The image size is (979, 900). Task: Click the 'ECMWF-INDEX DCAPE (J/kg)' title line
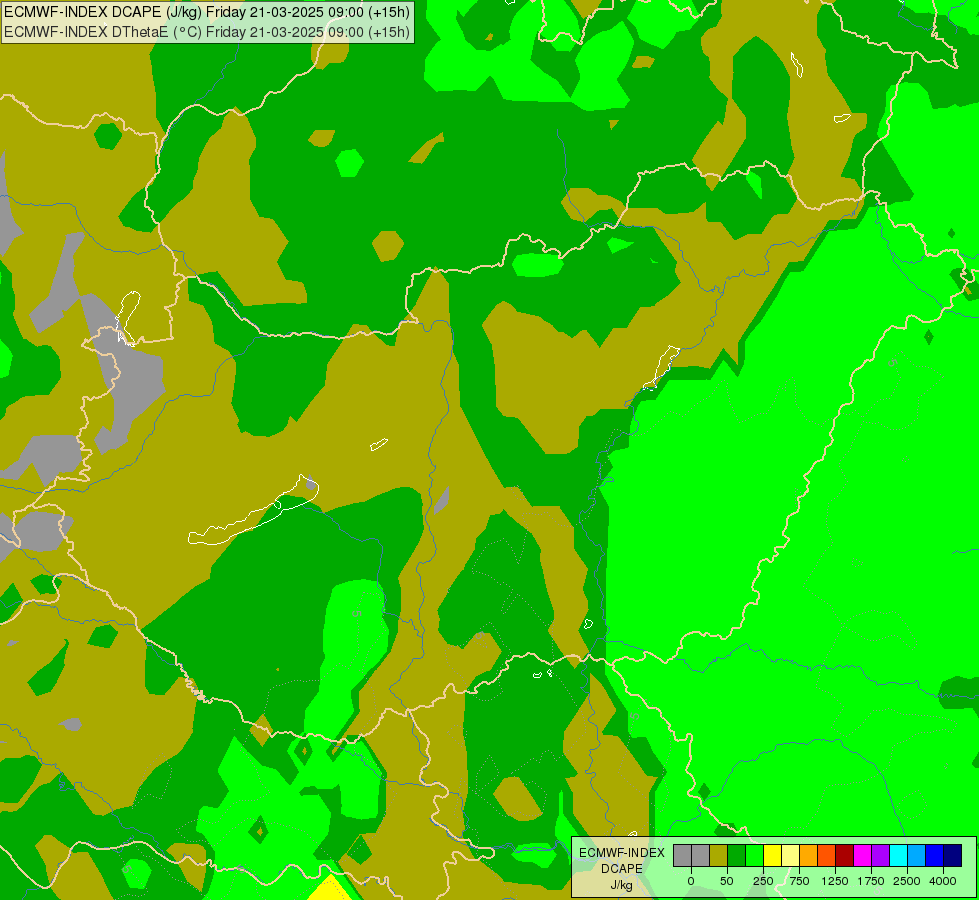tap(207, 12)
